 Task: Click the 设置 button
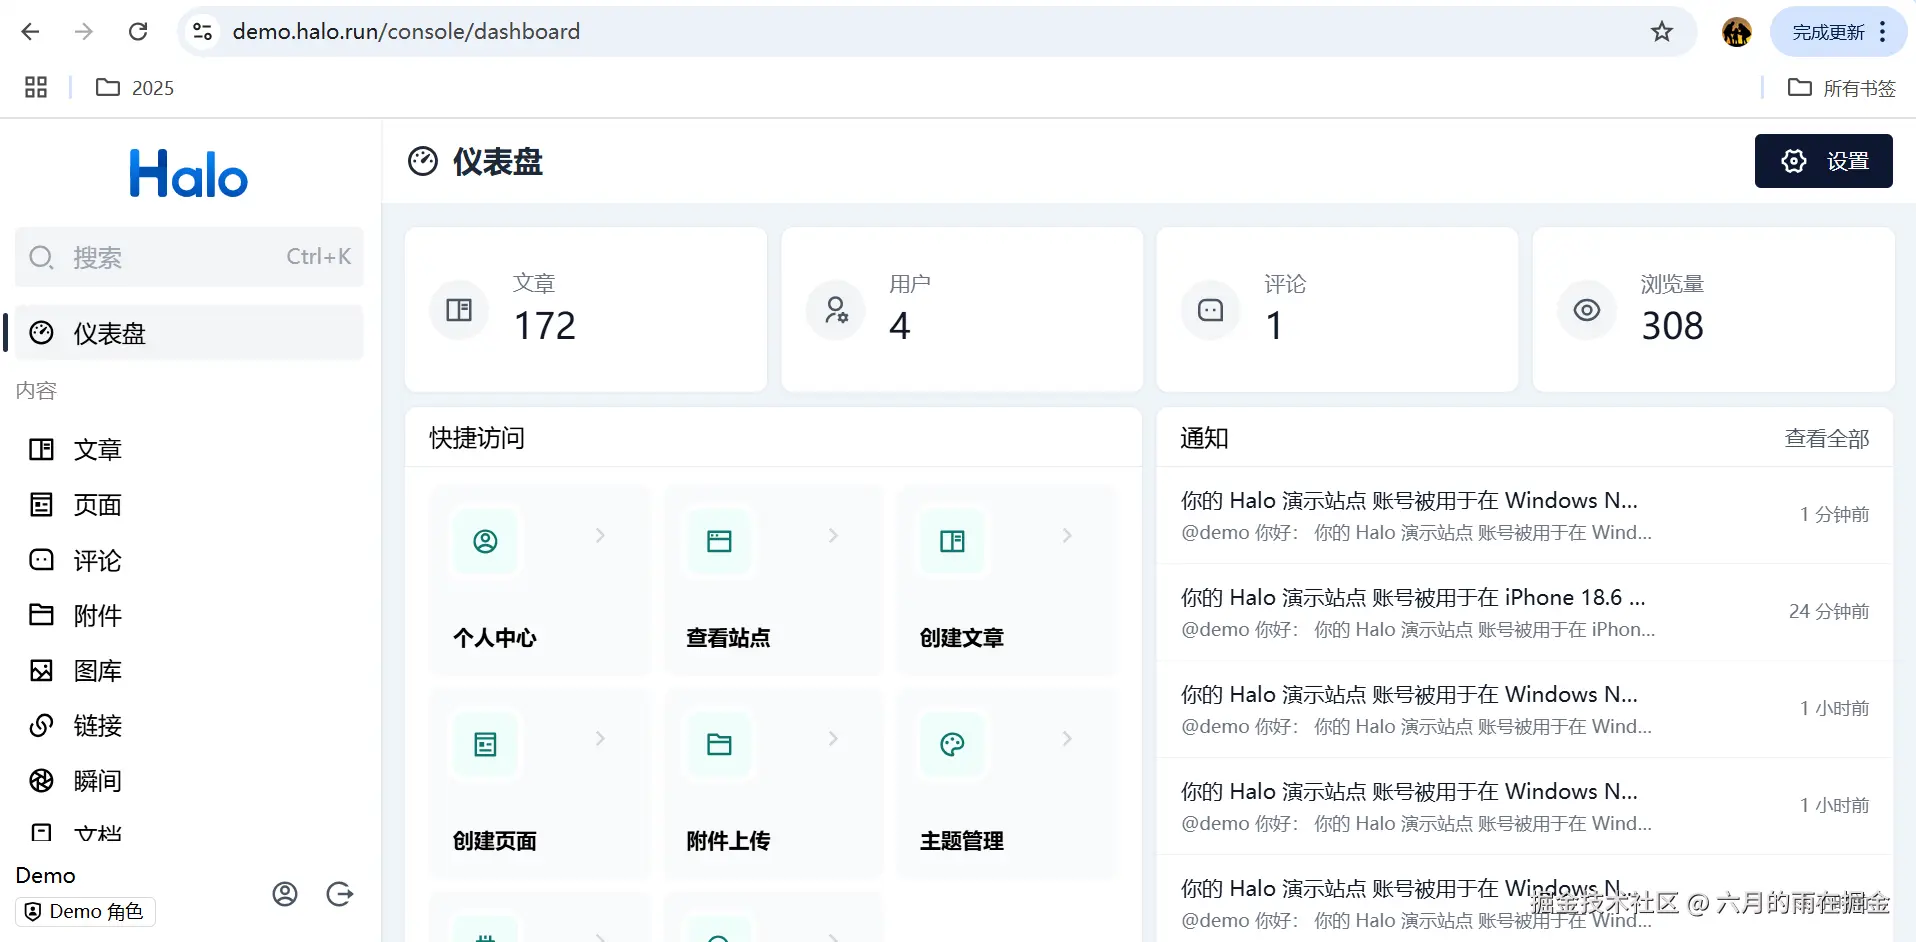[x=1823, y=161]
